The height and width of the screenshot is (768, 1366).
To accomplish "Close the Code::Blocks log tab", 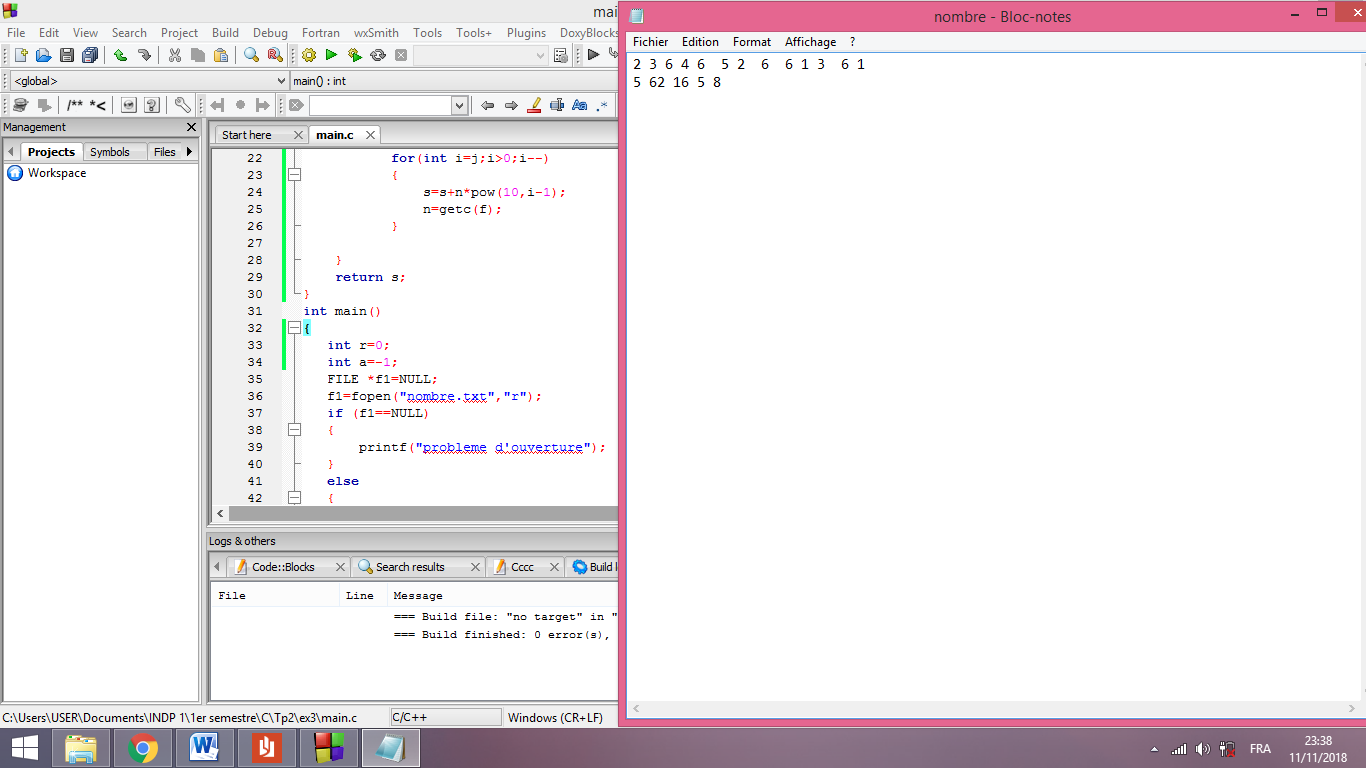I will pos(340,567).
